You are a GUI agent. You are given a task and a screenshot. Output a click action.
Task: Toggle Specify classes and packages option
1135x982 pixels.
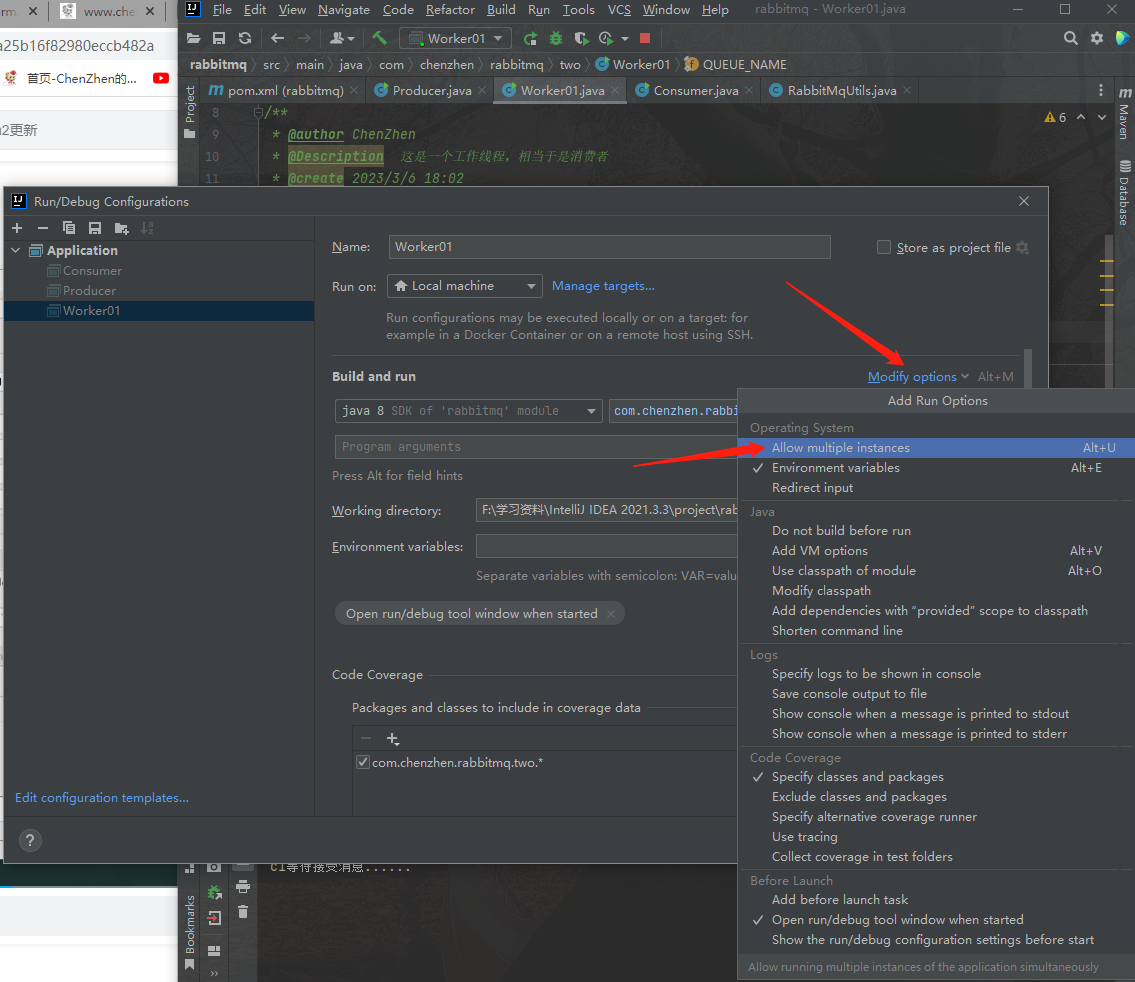tap(936, 776)
